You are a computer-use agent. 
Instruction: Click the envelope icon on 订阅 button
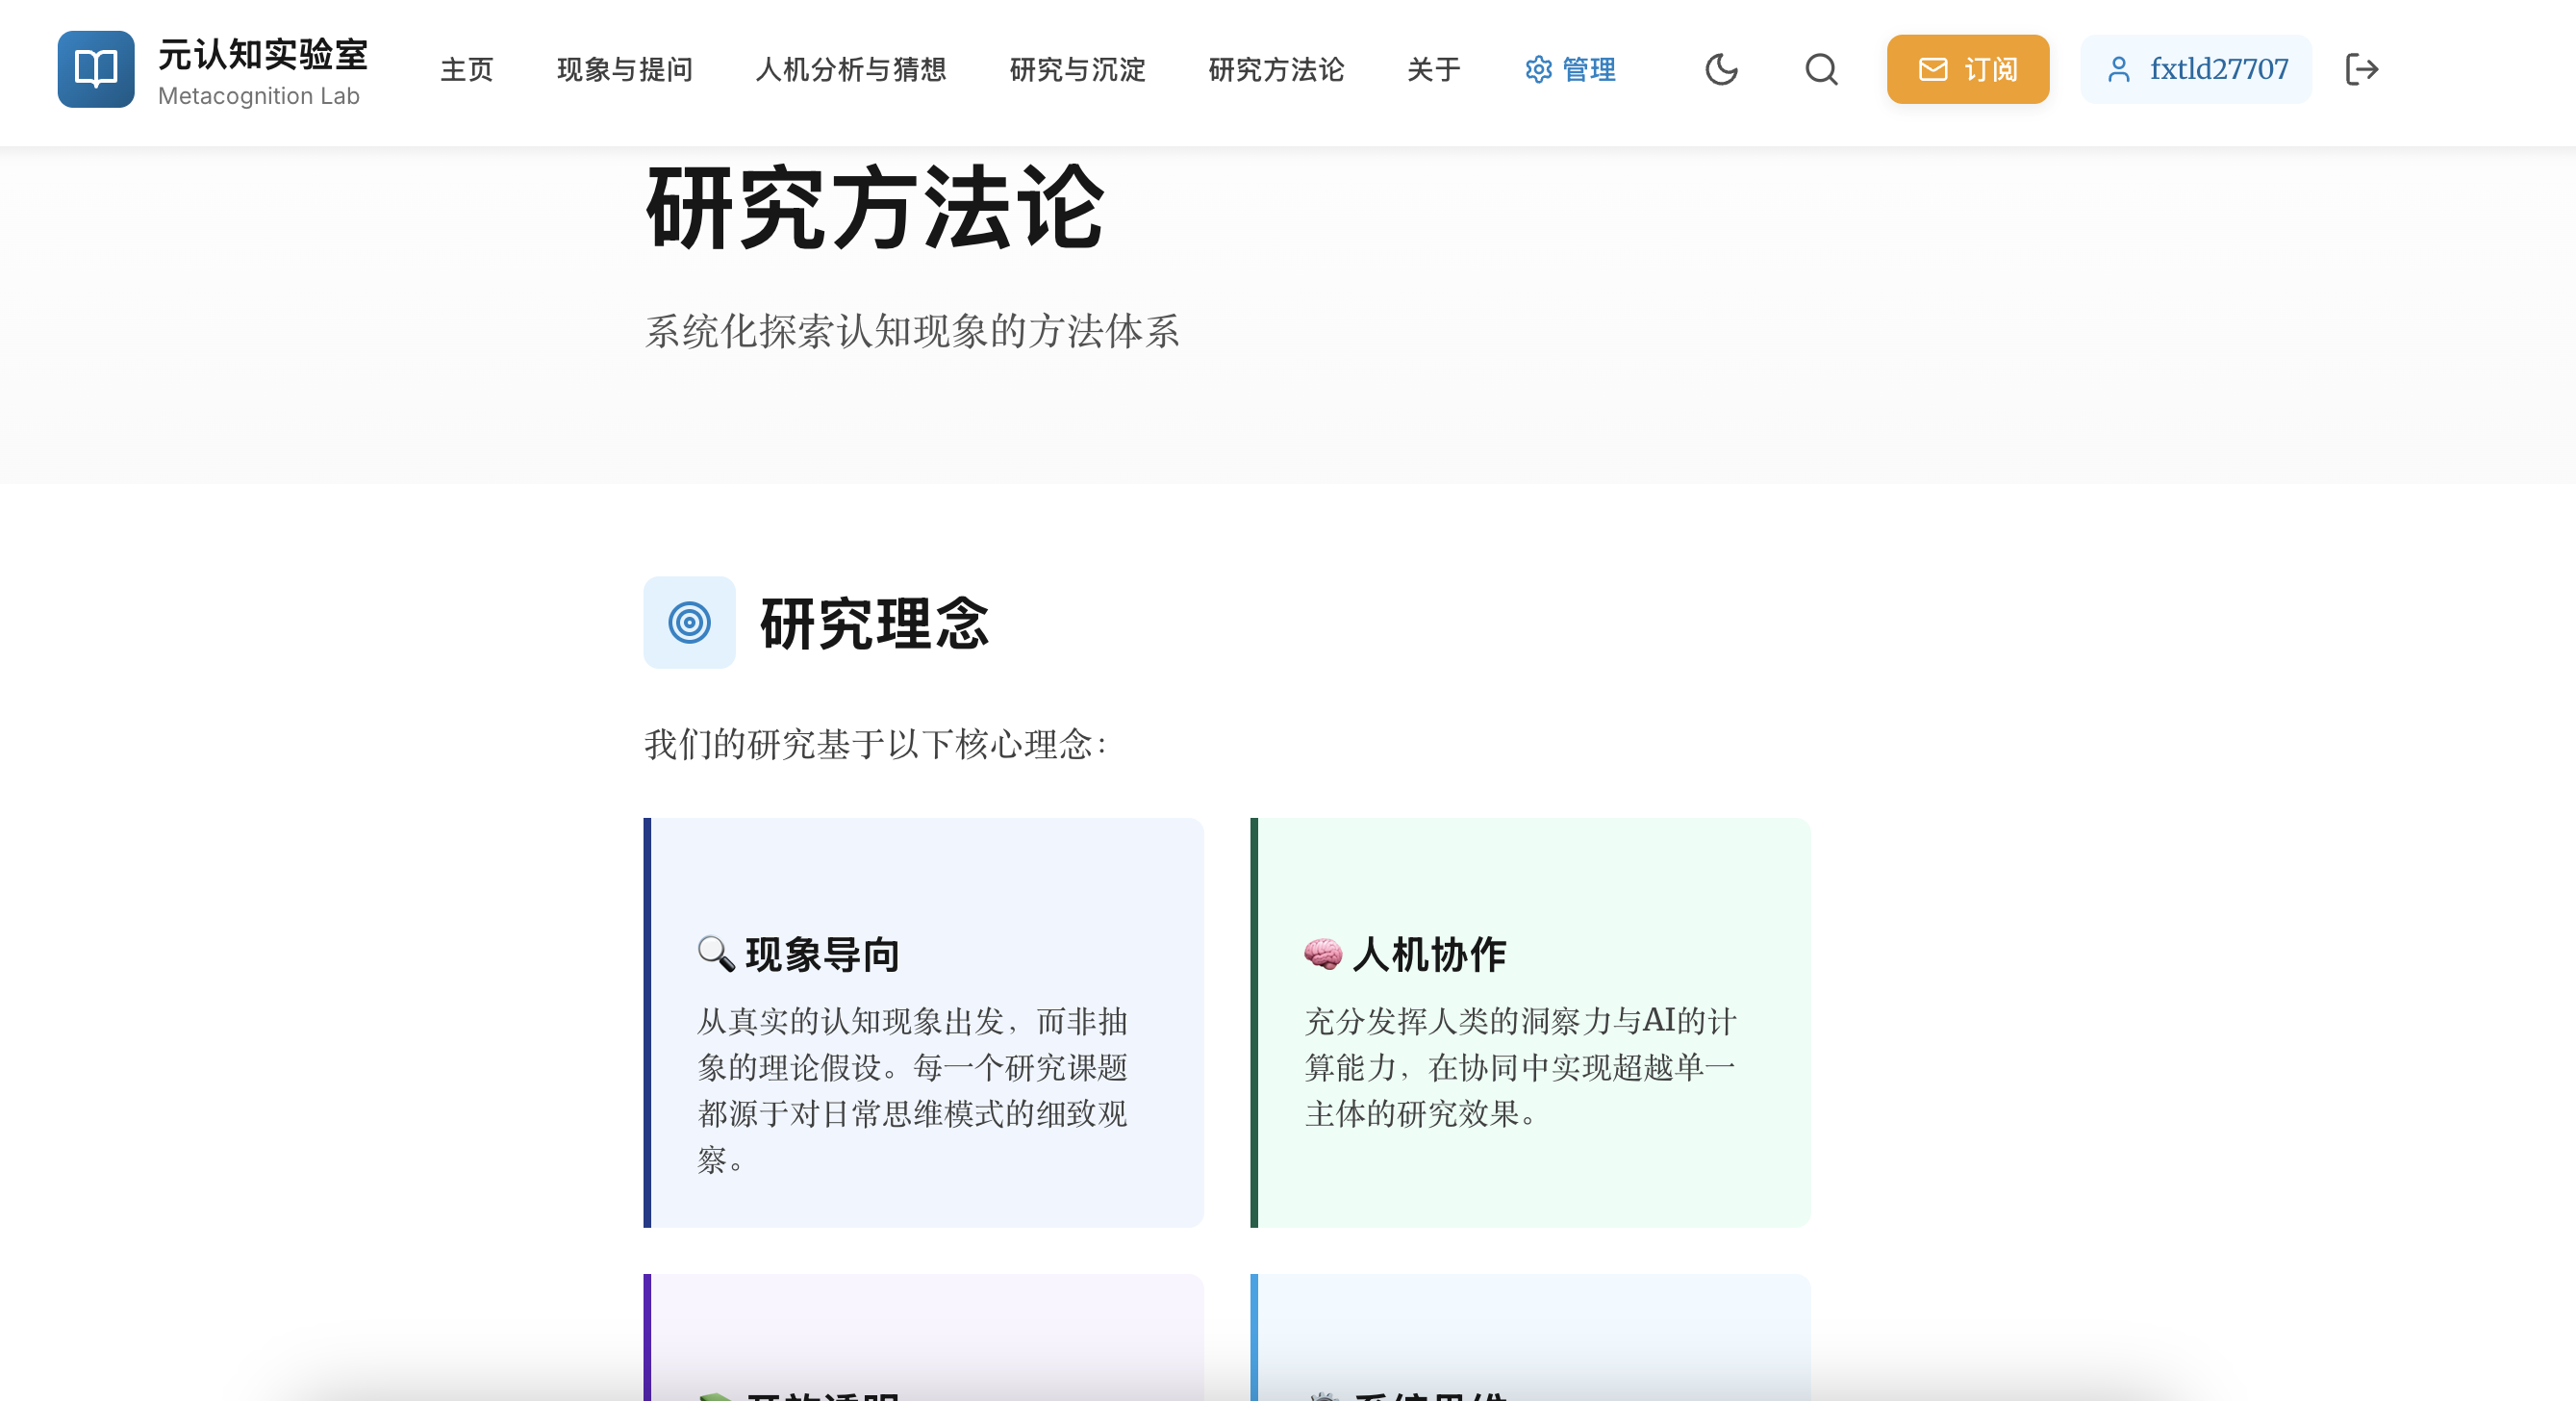click(1932, 69)
